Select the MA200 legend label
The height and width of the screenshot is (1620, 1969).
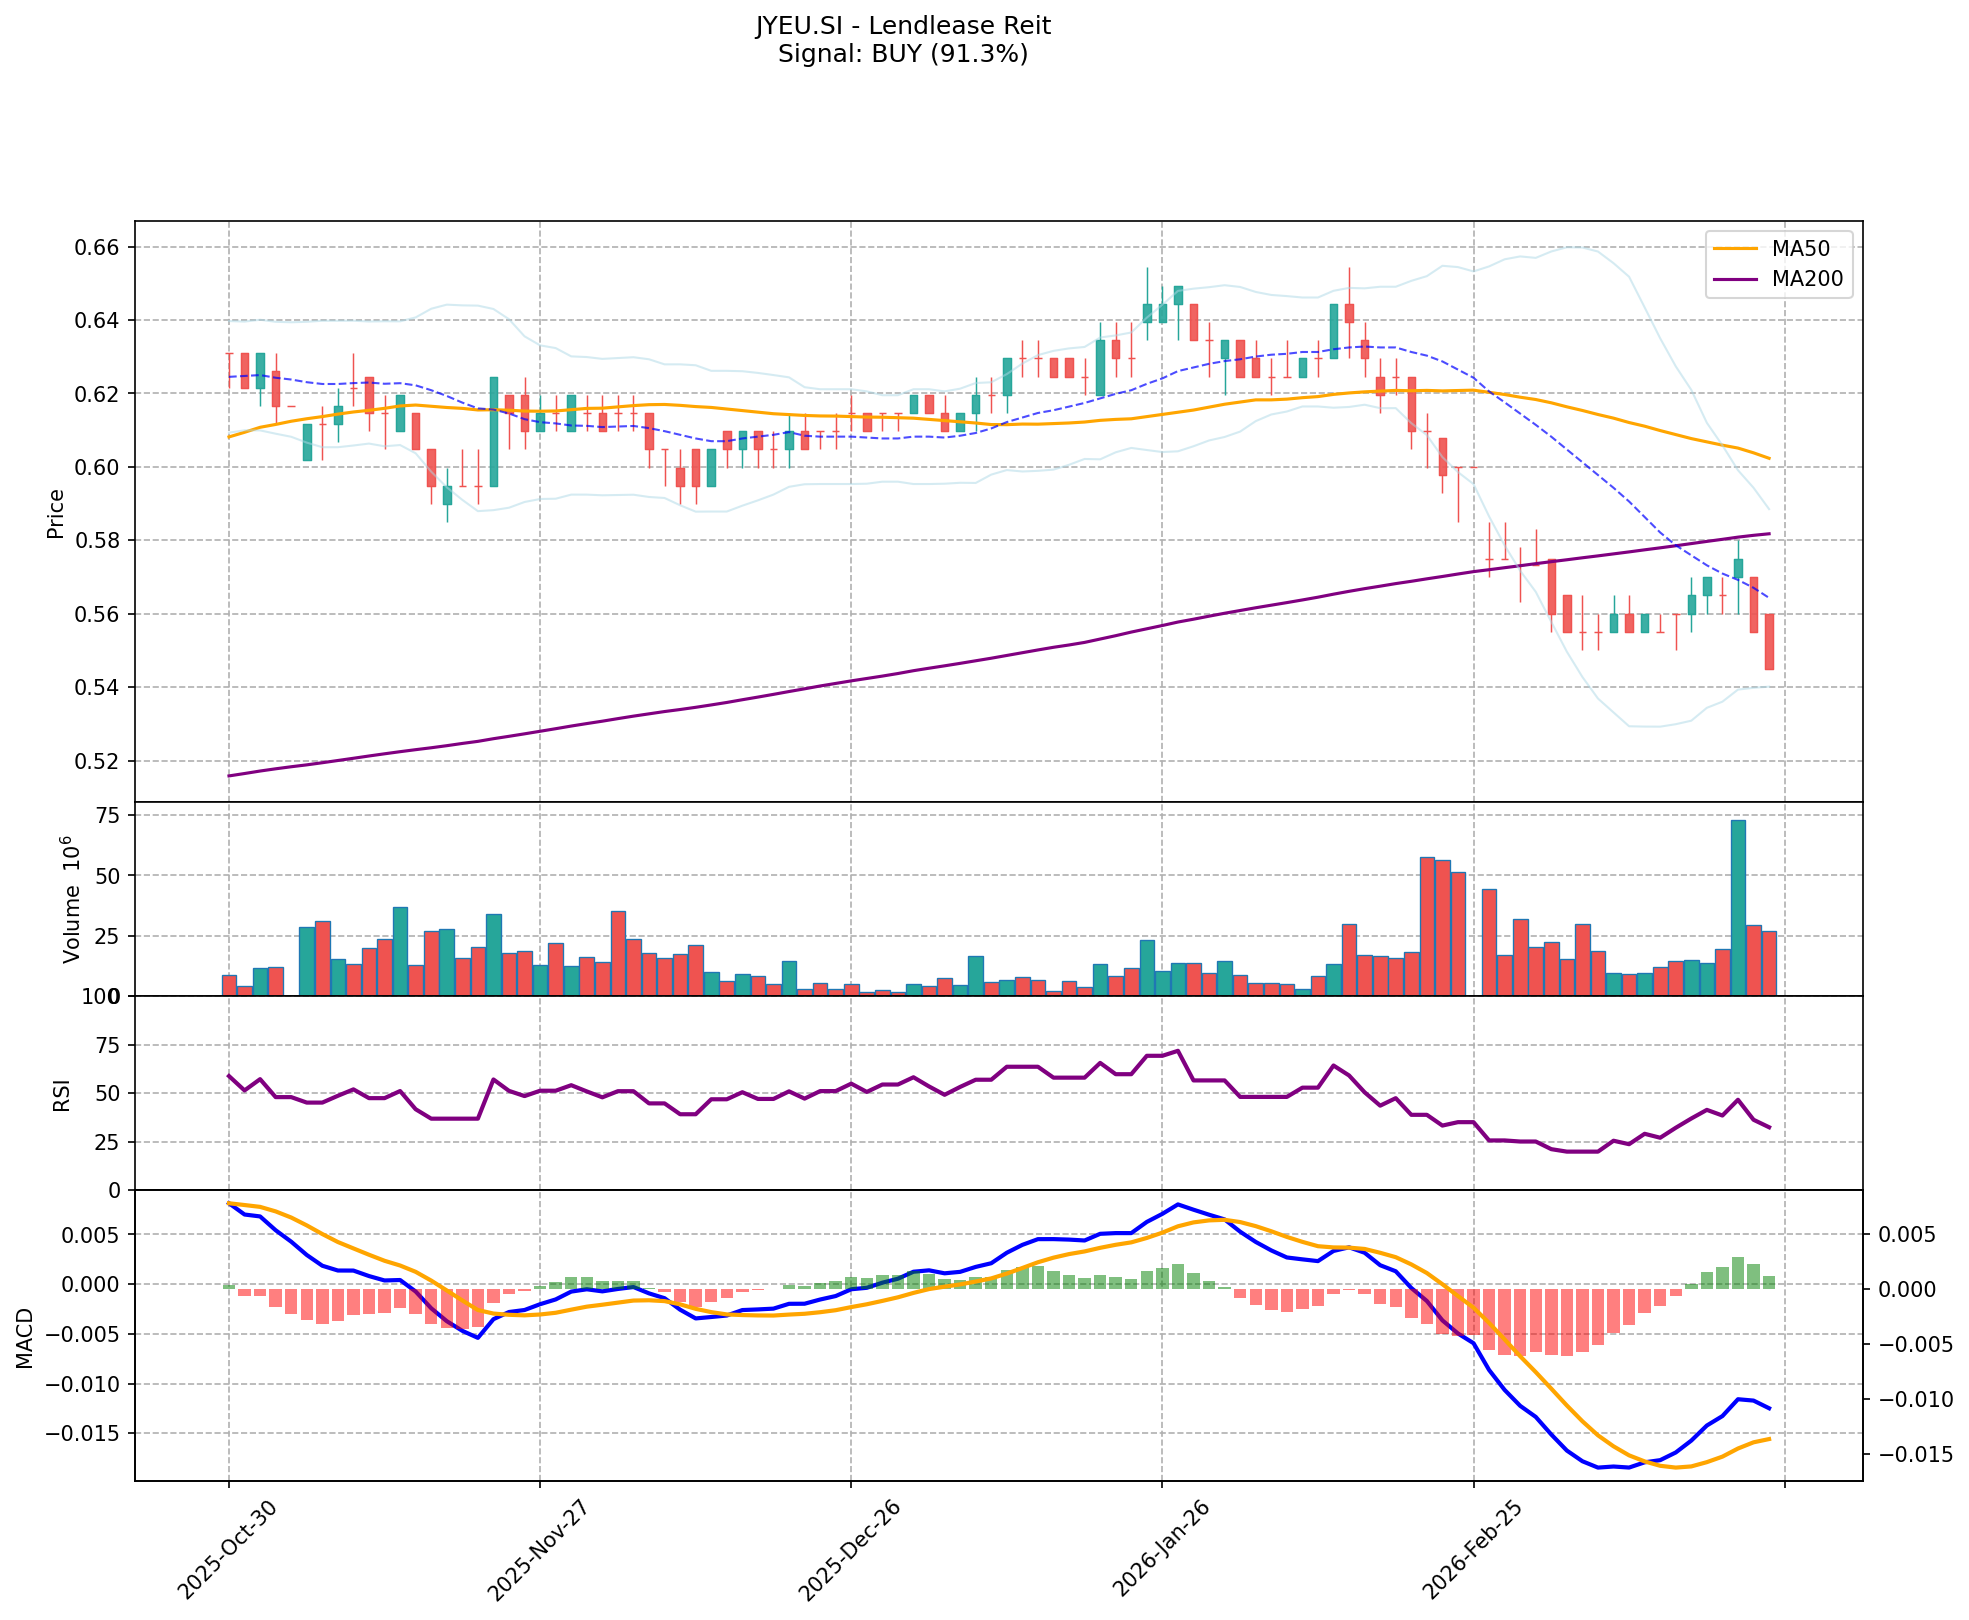1806,280
